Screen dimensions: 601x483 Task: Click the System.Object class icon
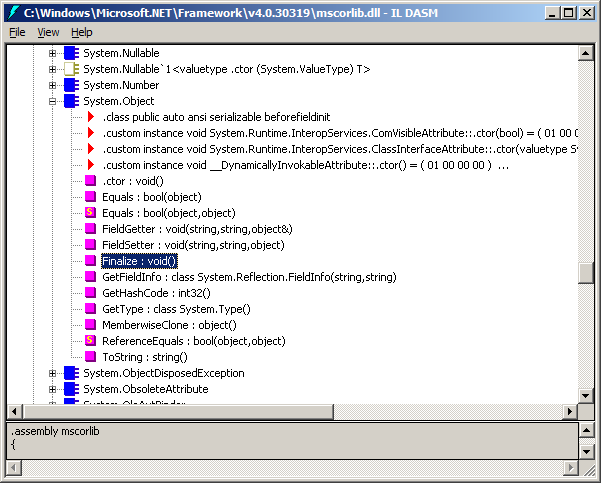[x=71, y=102]
